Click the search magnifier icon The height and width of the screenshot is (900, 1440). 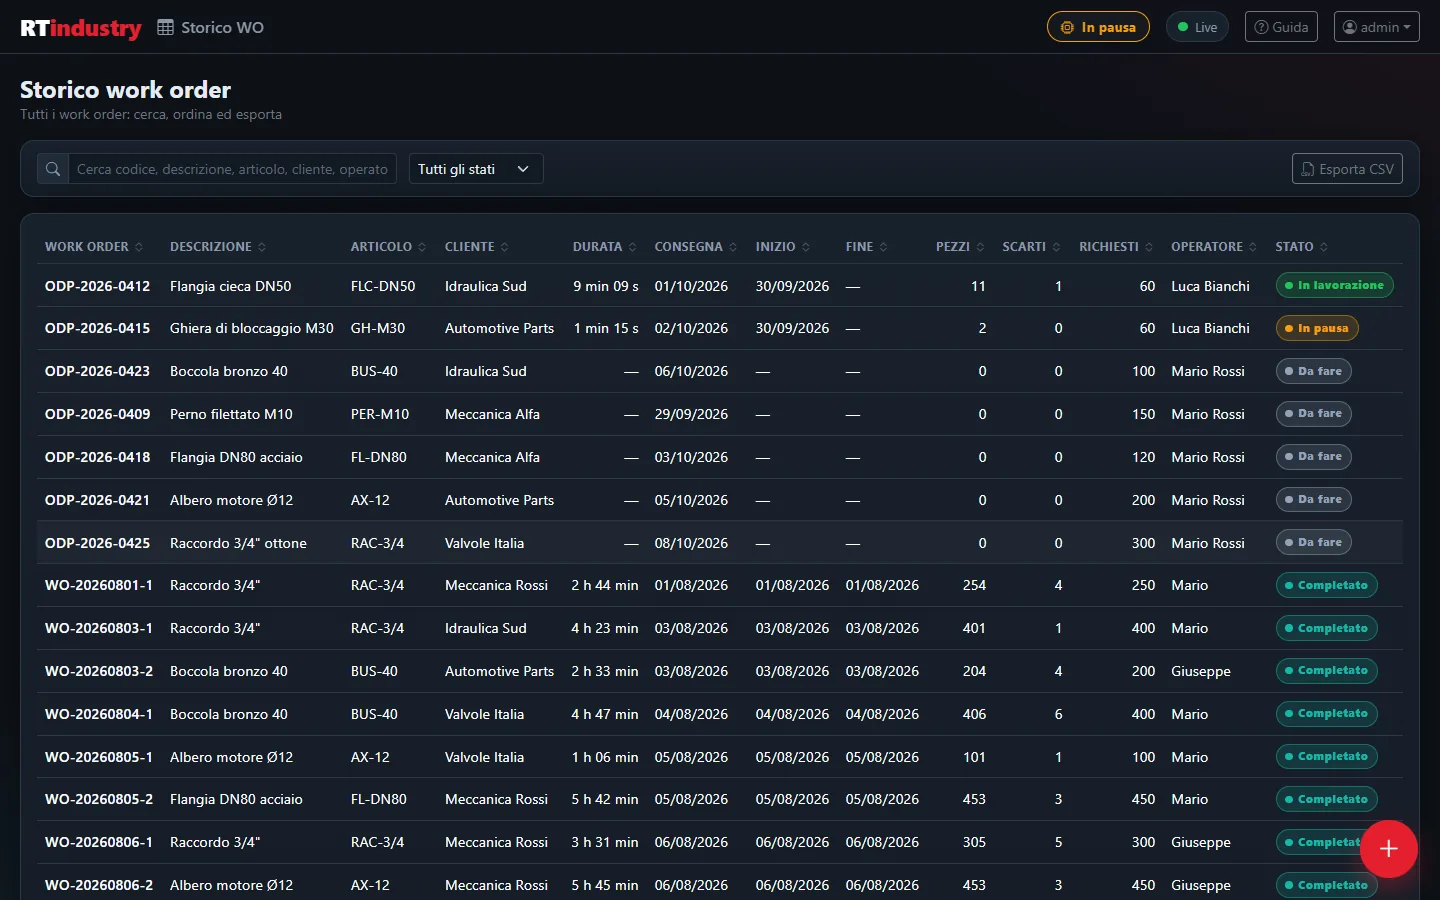pos(53,169)
